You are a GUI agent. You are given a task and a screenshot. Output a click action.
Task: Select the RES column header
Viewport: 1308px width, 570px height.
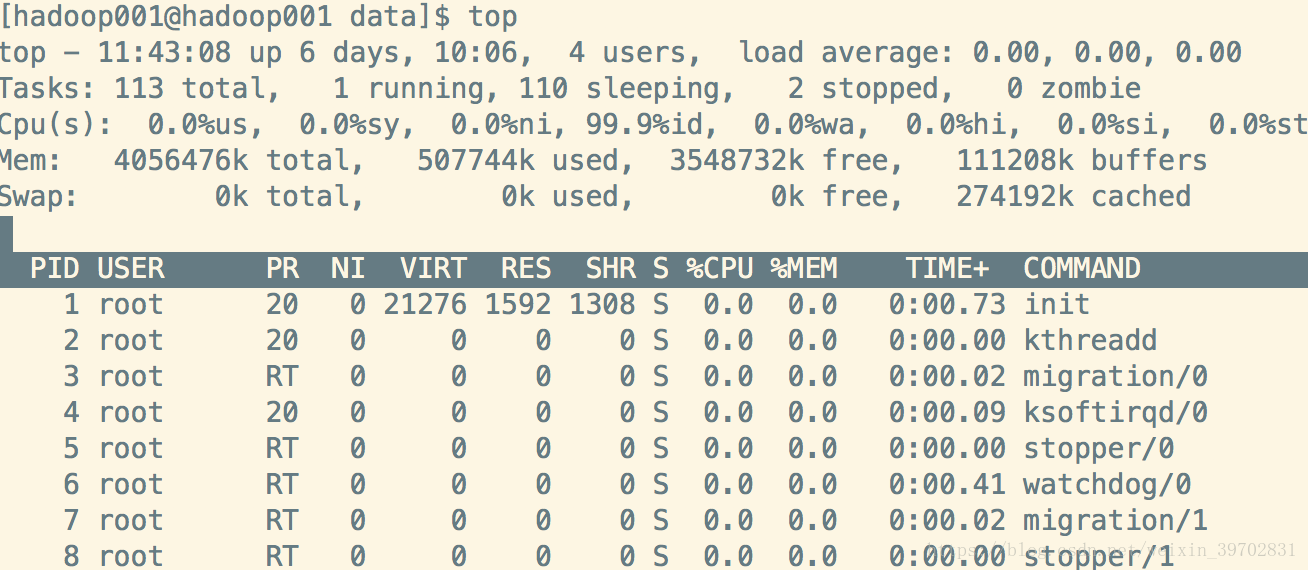526,268
